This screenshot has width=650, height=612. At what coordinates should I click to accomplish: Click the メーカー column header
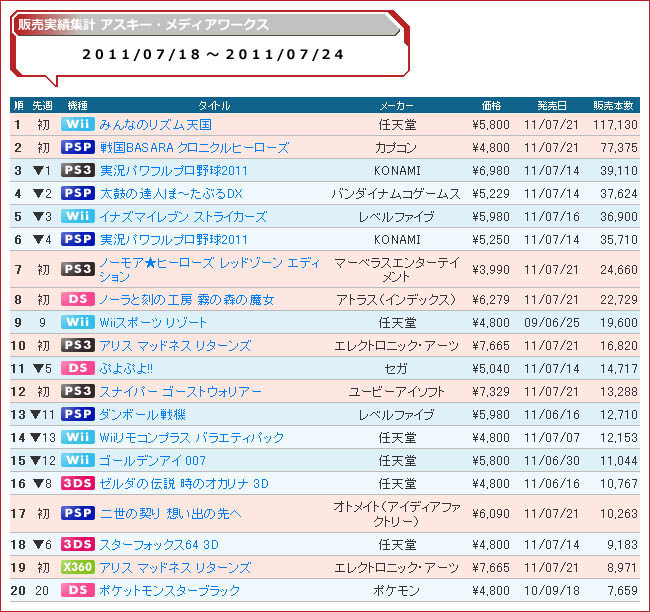point(397,105)
